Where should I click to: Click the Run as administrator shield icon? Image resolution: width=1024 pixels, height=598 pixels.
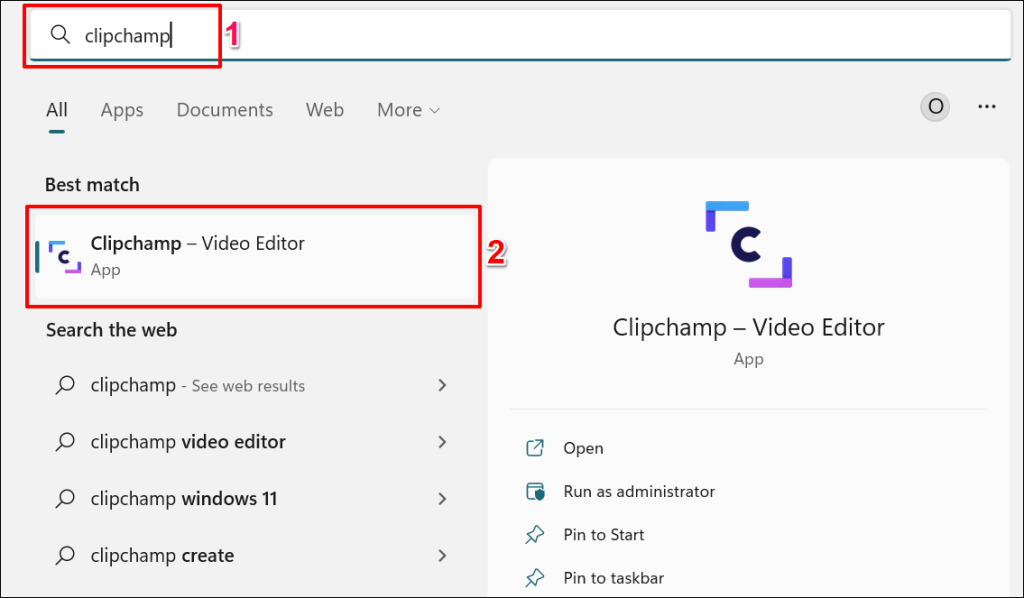pos(535,491)
